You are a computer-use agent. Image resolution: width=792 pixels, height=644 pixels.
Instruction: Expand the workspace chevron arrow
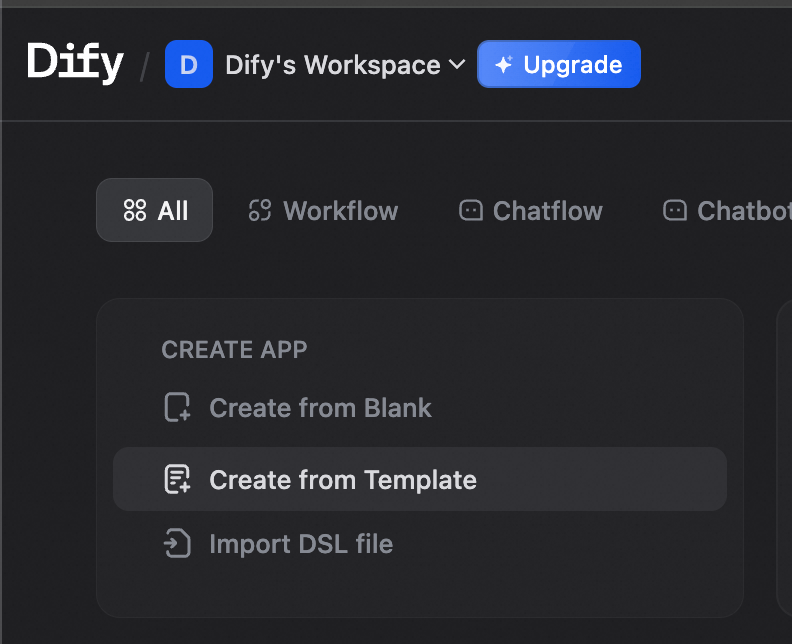pos(457,64)
